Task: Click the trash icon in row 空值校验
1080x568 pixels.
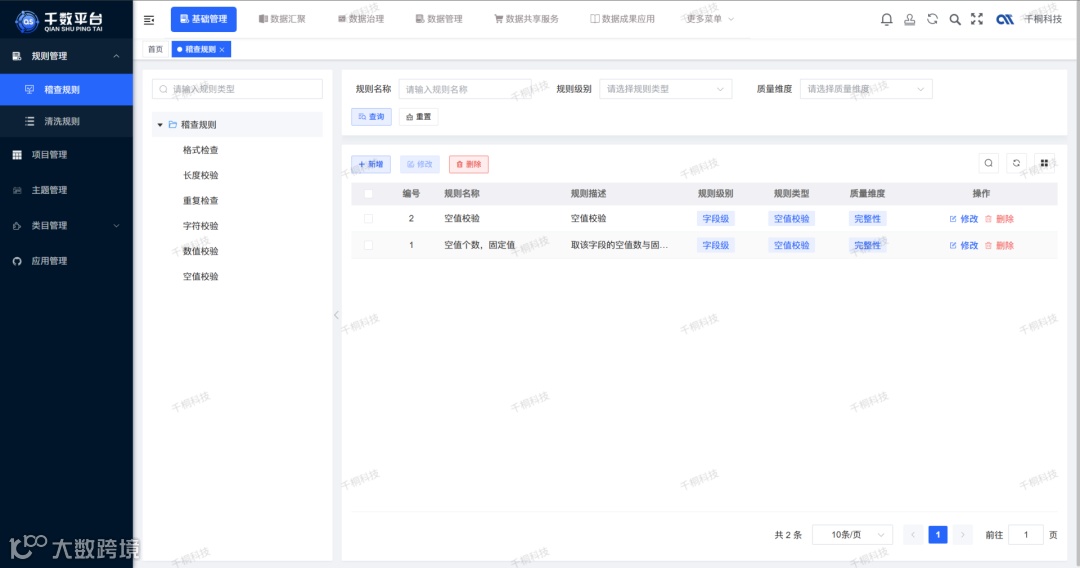Action: 988,219
